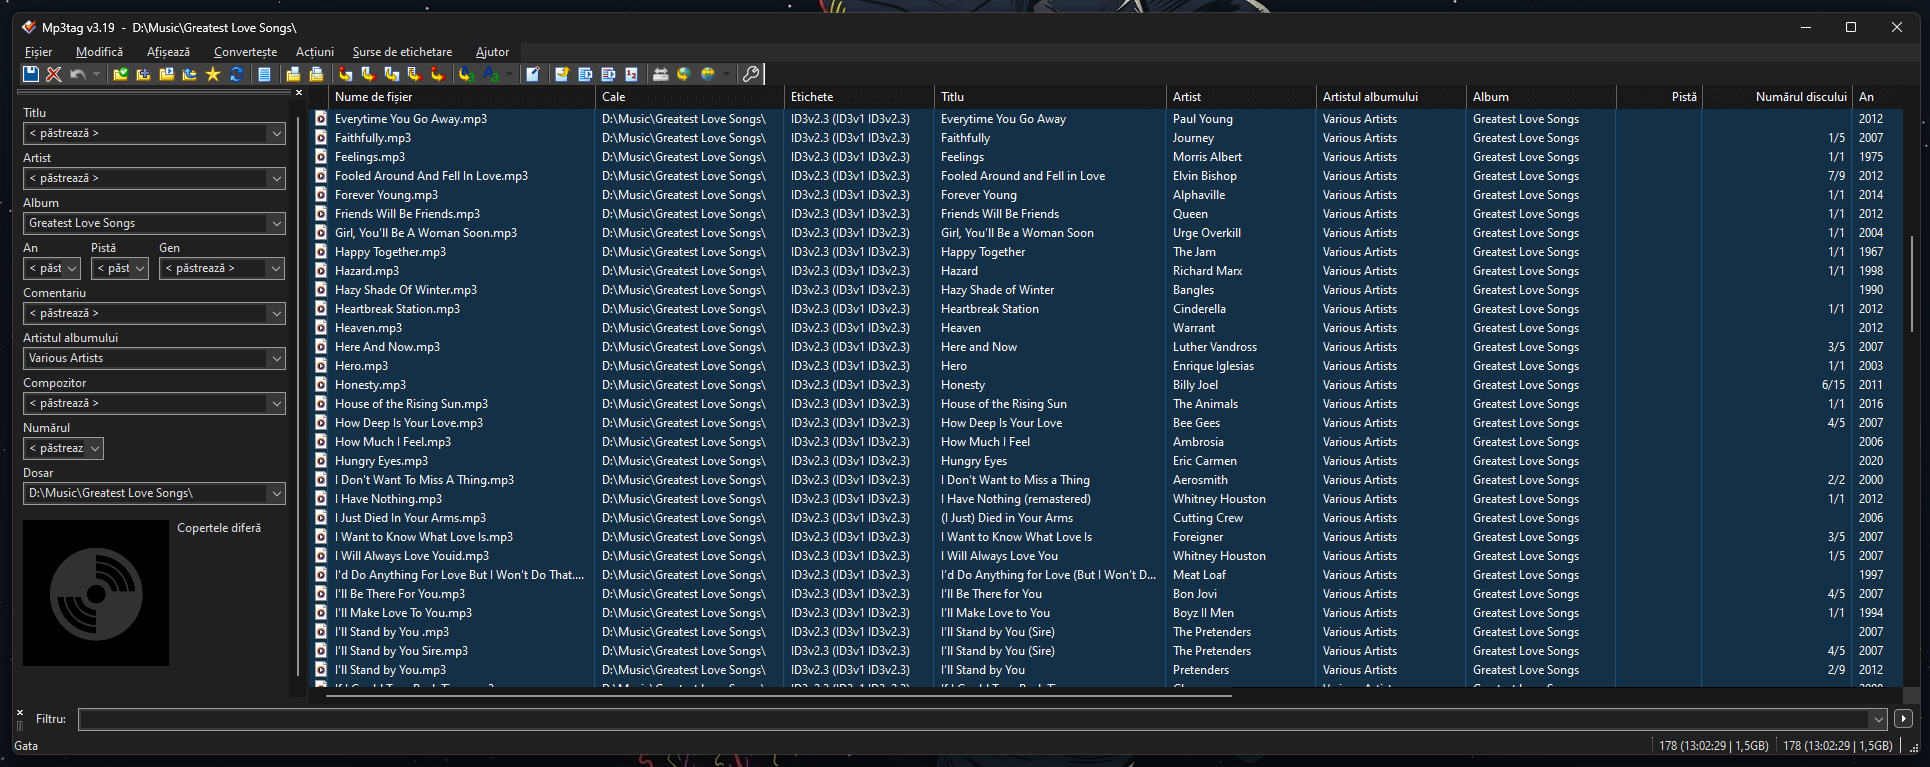1930x767 pixels.
Task: Open the Ajutor menu
Action: tap(492, 52)
